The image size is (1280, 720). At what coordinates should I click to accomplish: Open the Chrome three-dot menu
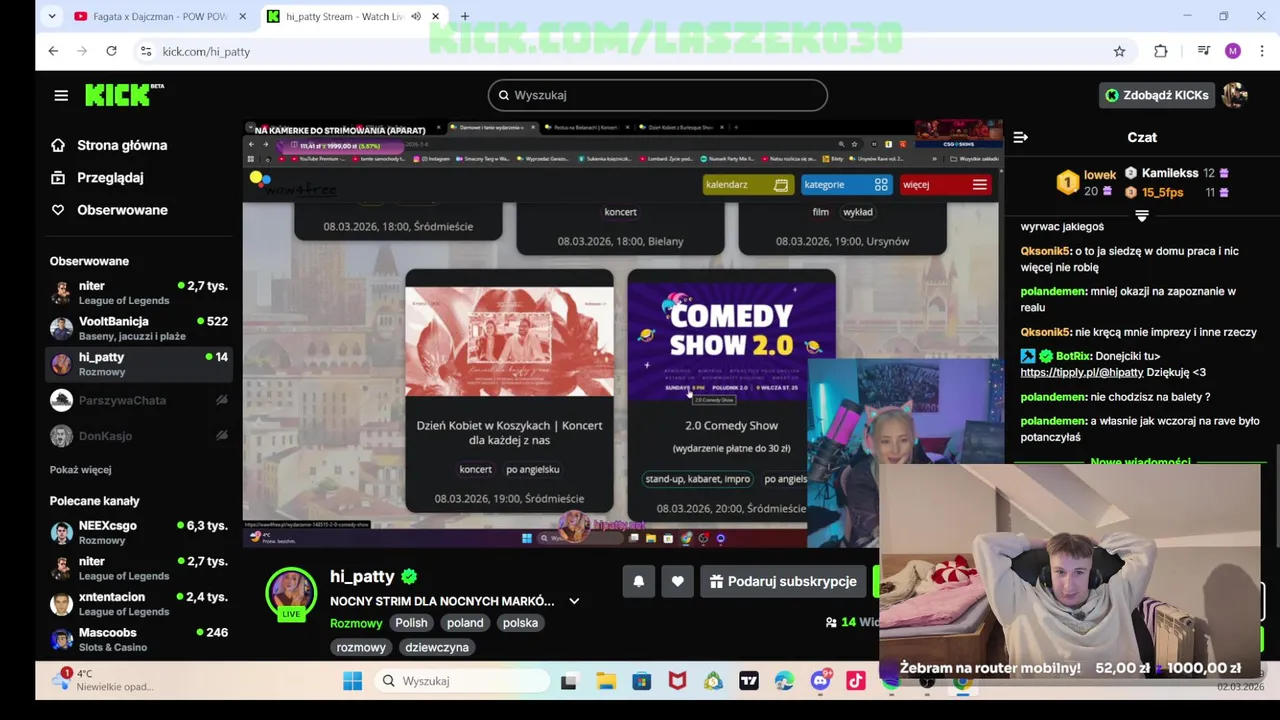tap(1262, 51)
